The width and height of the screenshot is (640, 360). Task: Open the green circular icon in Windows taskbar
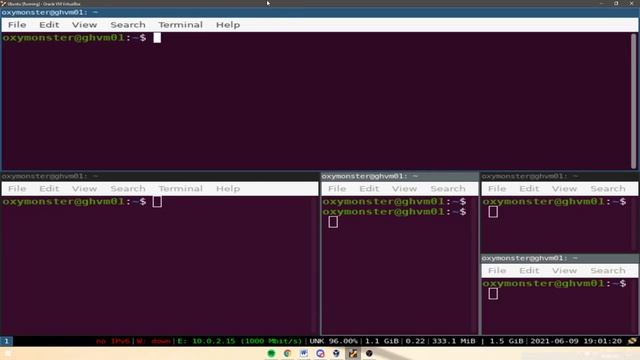(x=271, y=353)
